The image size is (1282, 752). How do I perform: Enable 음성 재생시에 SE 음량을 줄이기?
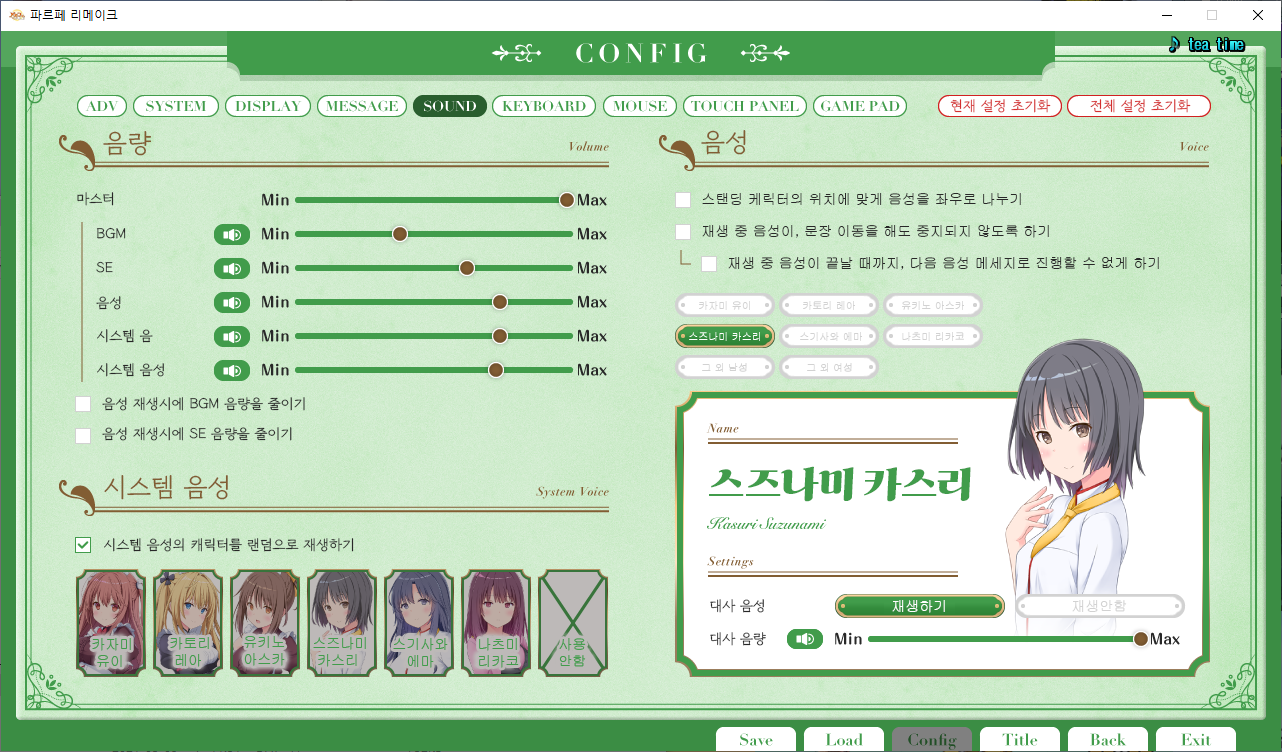point(83,435)
